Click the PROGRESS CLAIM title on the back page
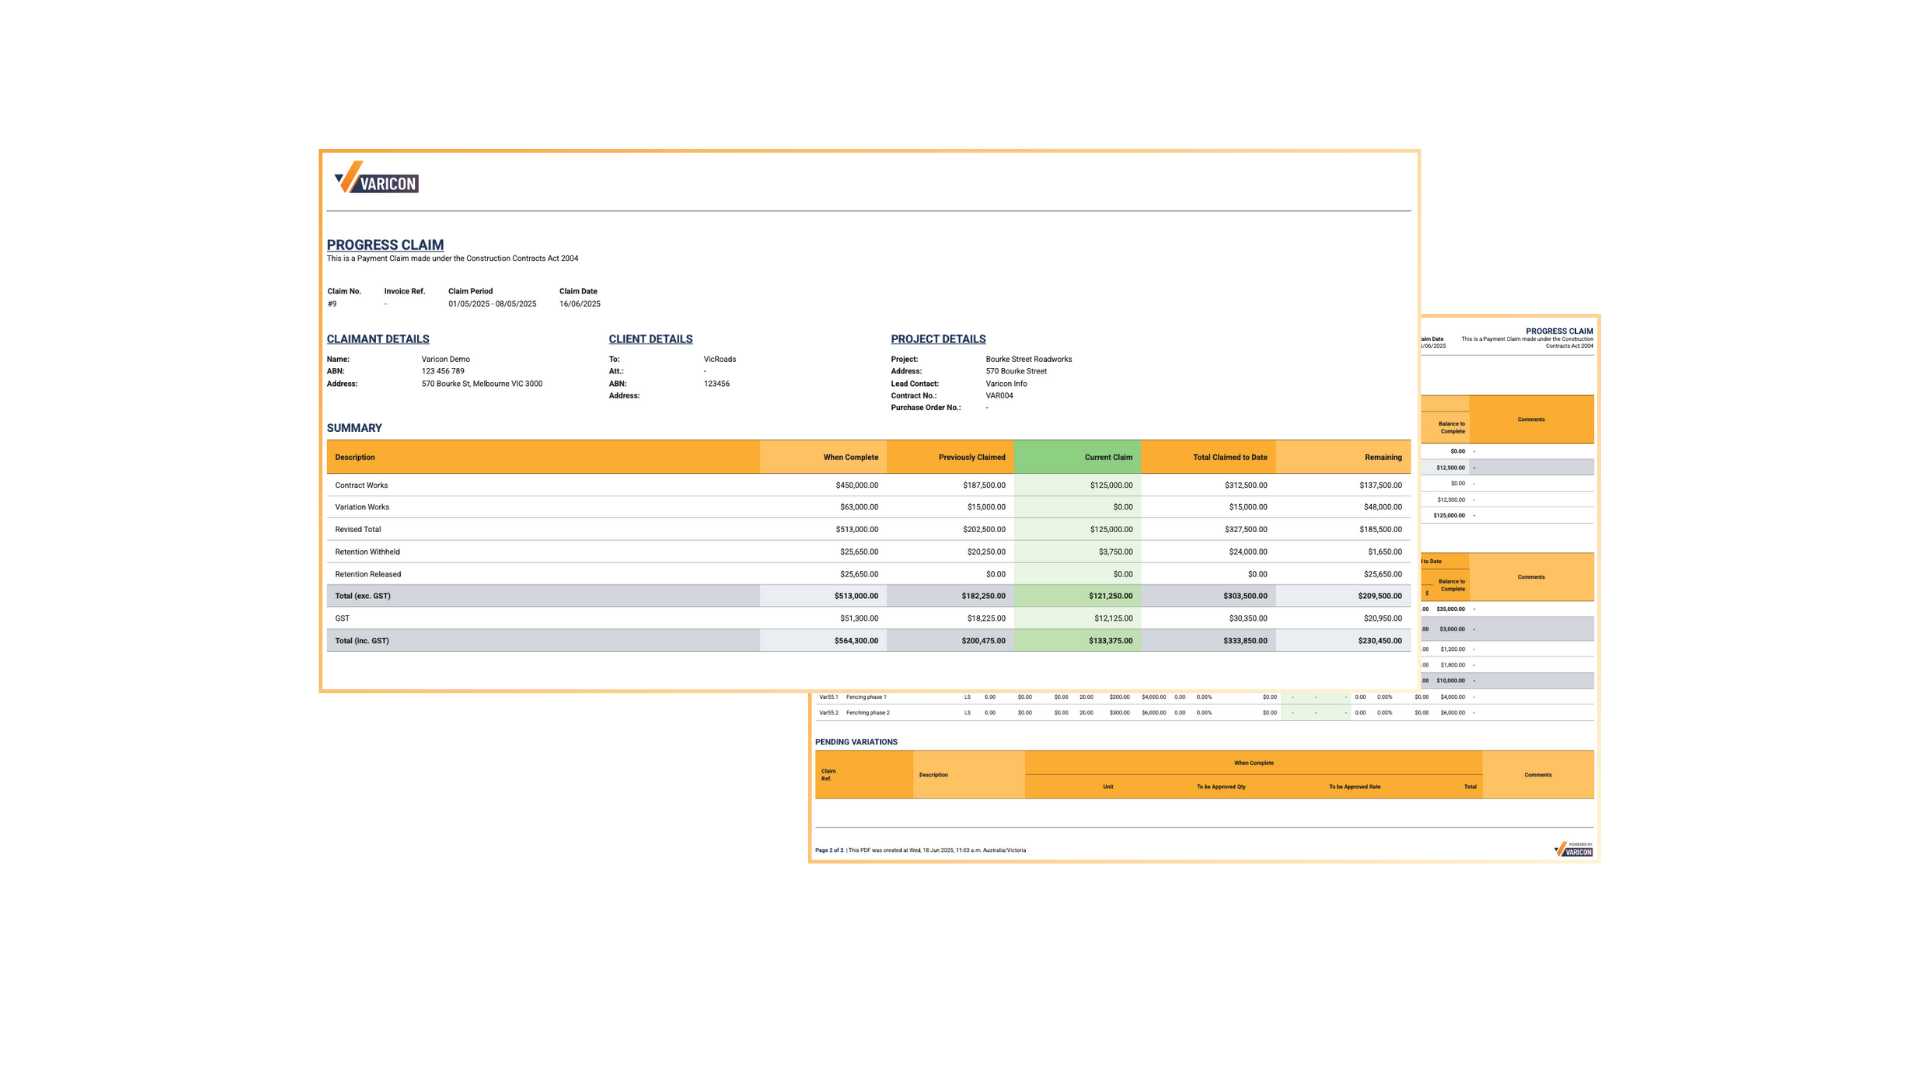The width and height of the screenshot is (1920, 1080). tap(1559, 331)
